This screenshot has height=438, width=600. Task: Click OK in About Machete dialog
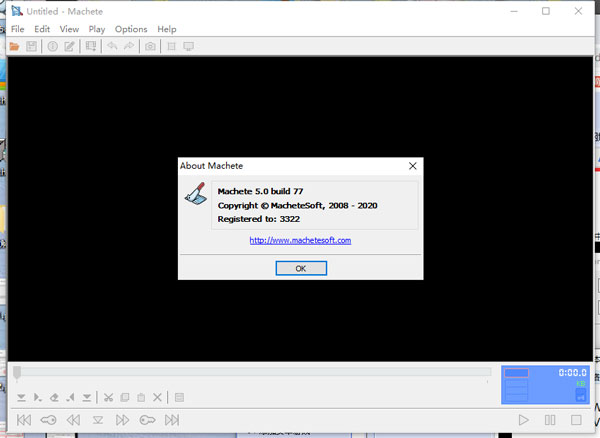[x=301, y=268]
